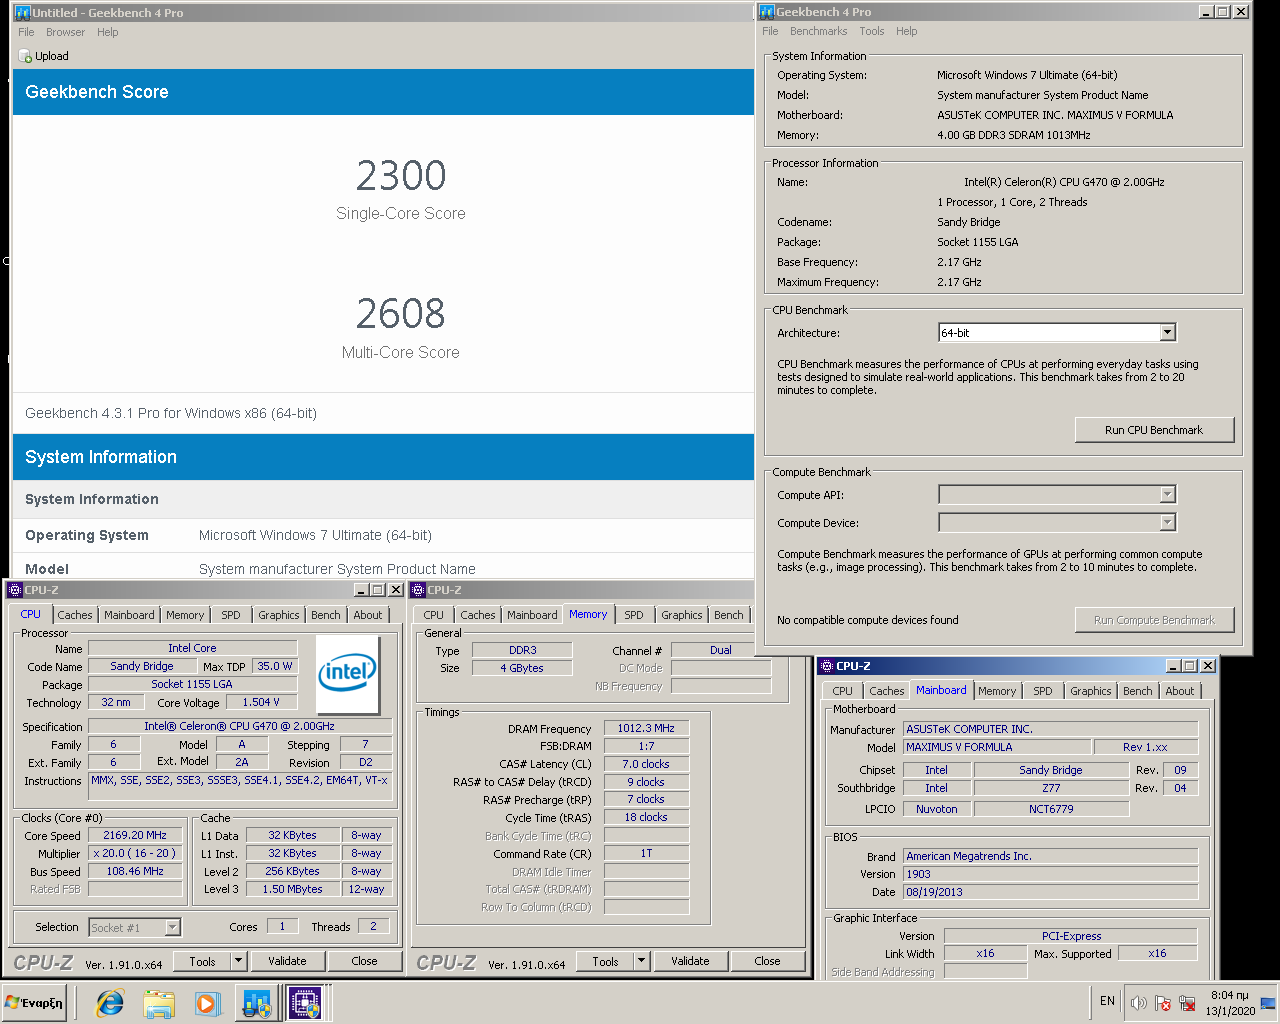Image resolution: width=1280 pixels, height=1024 pixels.
Task: Open the Architecture 64-bit dropdown
Action: [1167, 332]
